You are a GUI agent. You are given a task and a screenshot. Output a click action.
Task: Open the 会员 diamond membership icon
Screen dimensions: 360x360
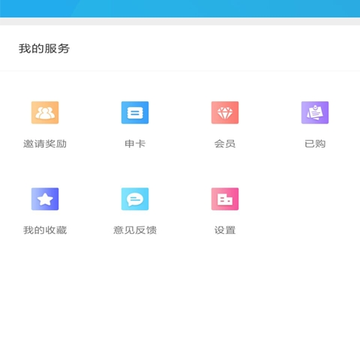[x=225, y=113]
